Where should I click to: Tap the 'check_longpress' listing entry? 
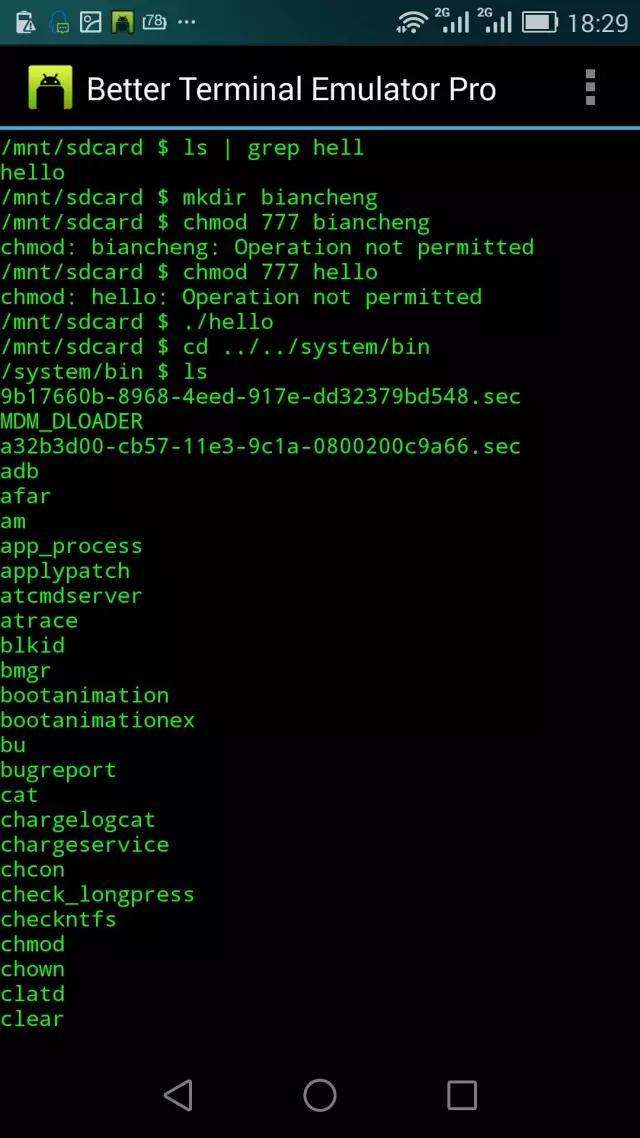[x=97, y=894]
